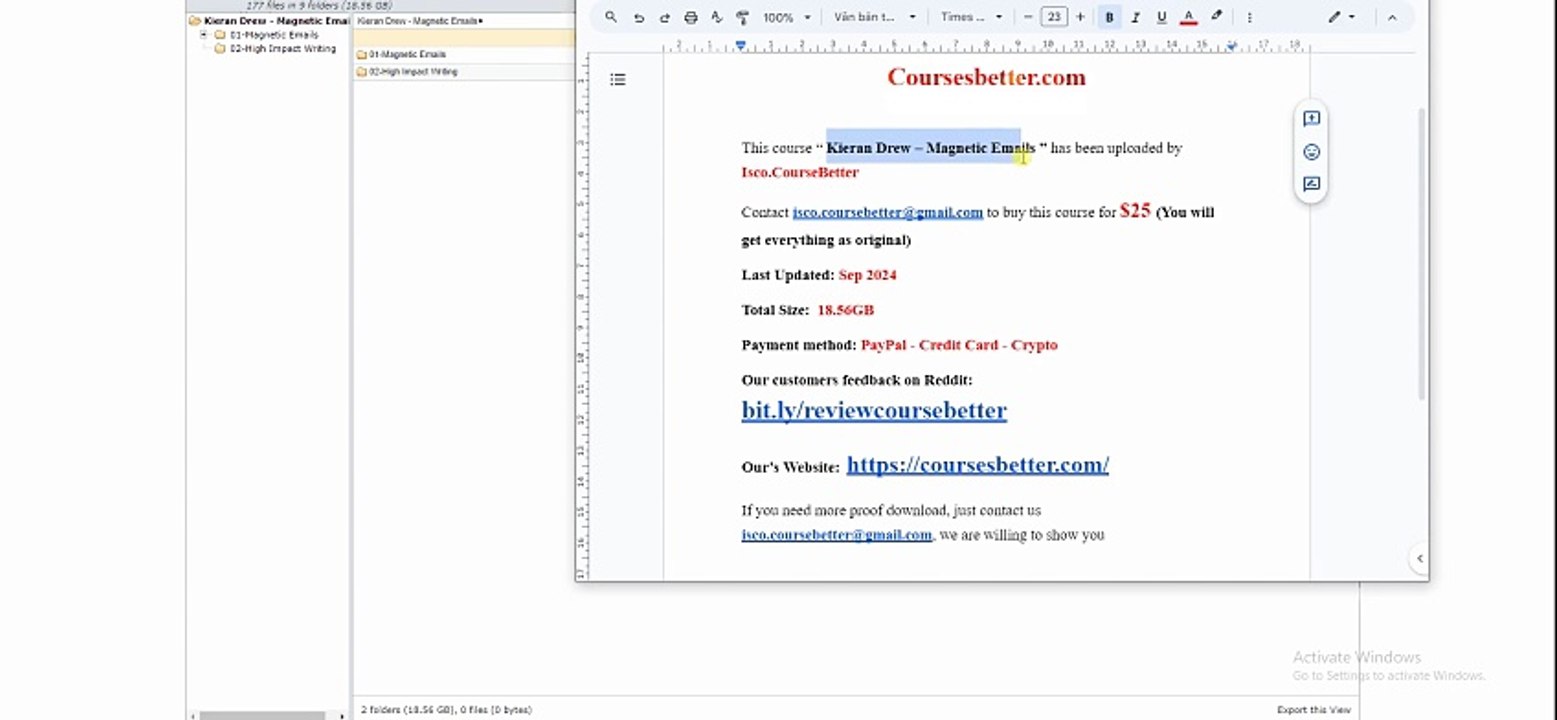Open '01-Magnetic Emails' folder in list pane

[407, 54]
